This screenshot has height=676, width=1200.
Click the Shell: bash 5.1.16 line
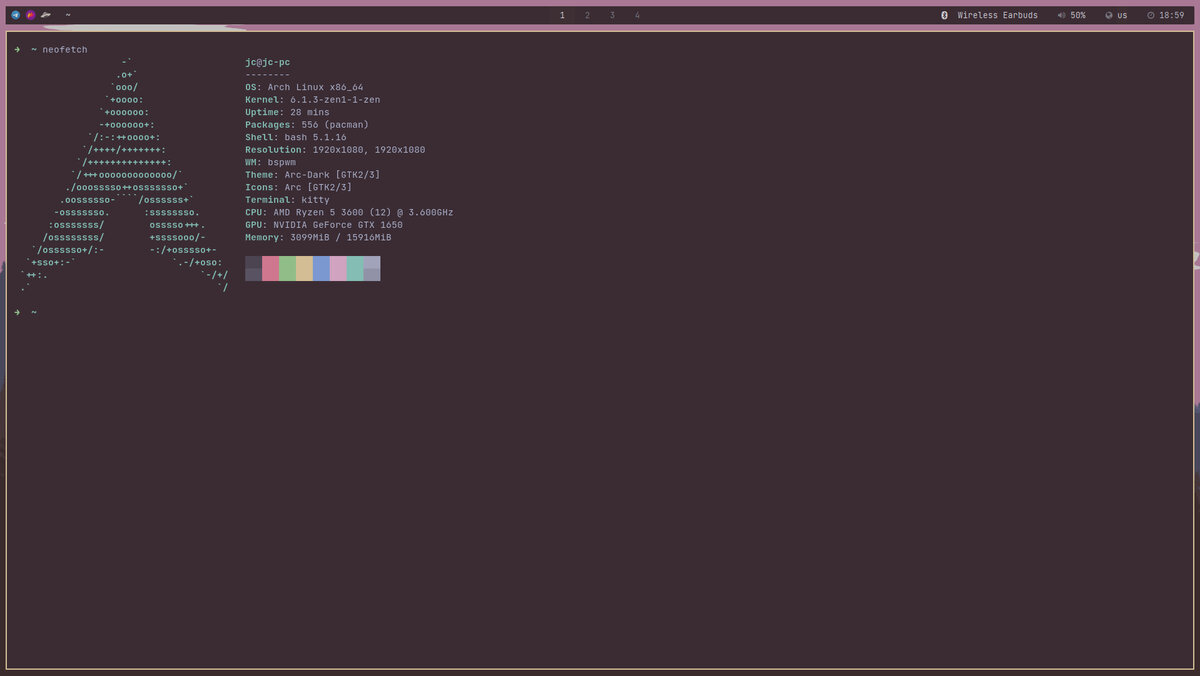point(296,137)
